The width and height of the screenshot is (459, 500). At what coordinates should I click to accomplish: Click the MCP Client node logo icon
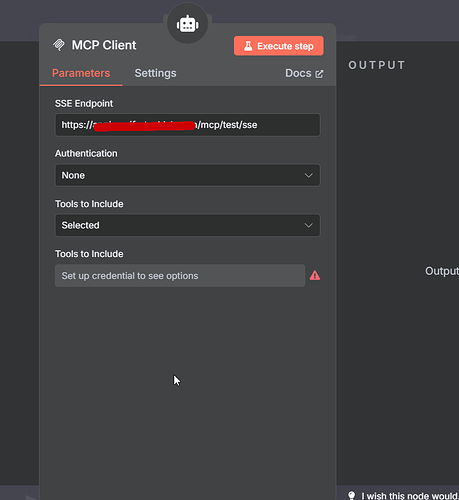(59, 45)
